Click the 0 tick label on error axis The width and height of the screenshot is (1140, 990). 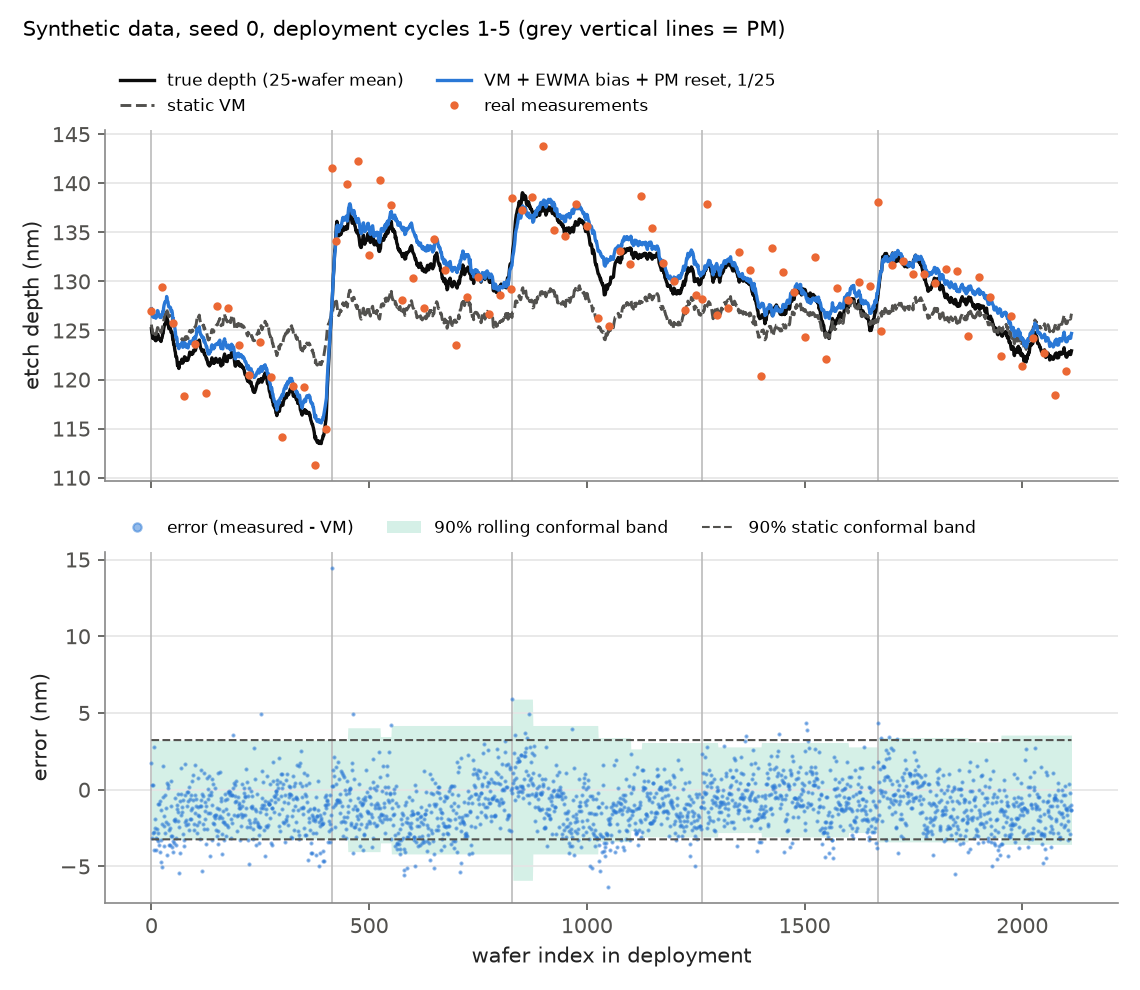(85, 790)
